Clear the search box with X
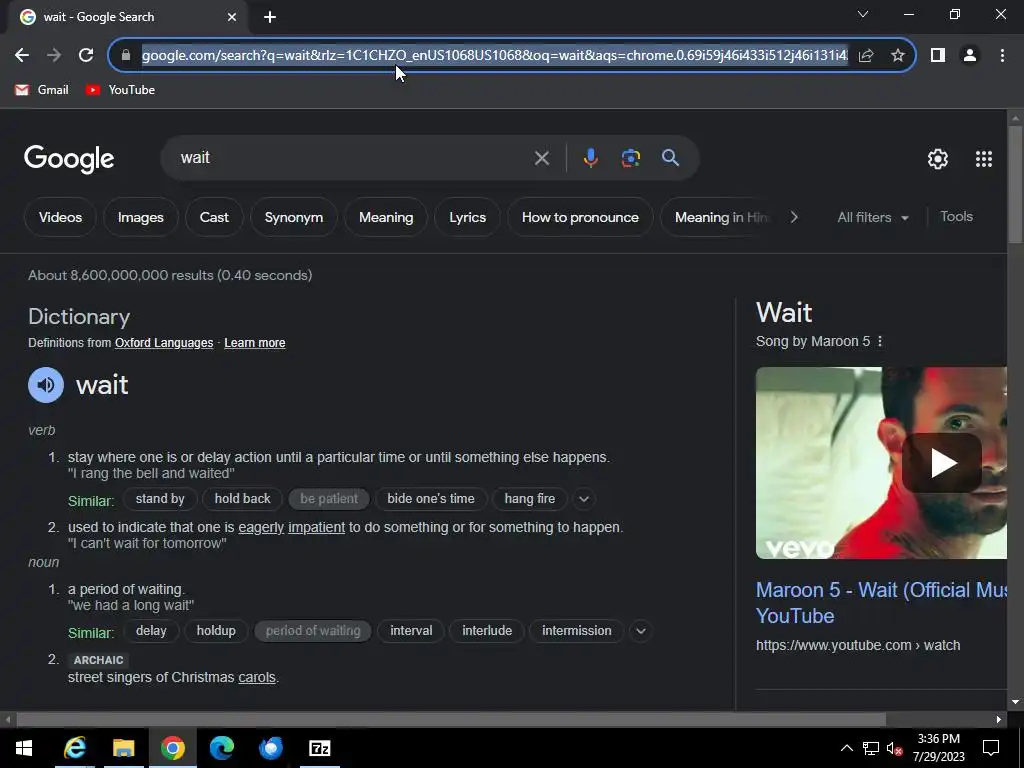The width and height of the screenshot is (1024, 768). pyautogui.click(x=541, y=158)
